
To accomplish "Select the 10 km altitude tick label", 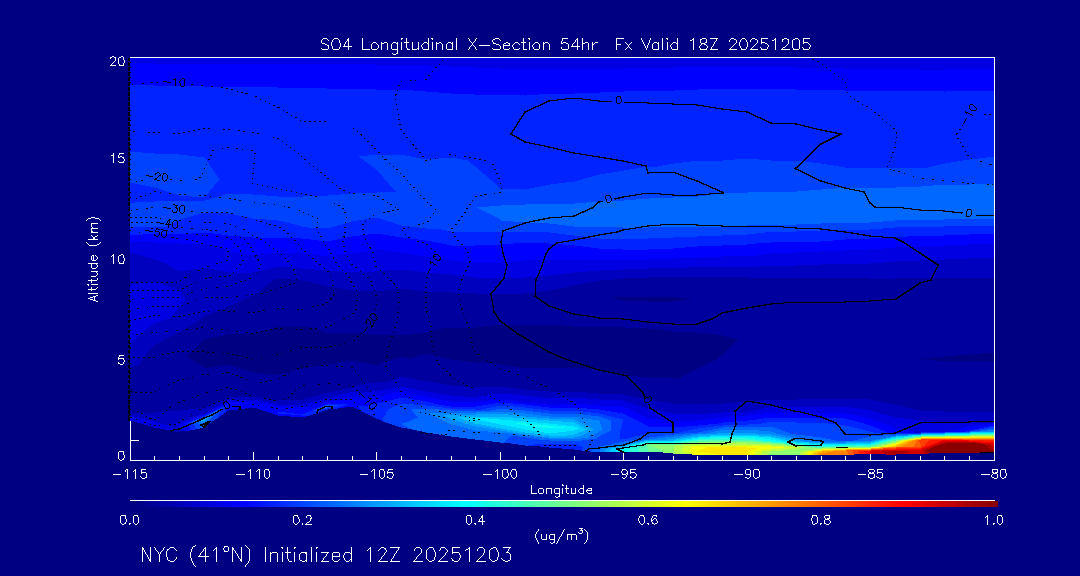I will (116, 259).
